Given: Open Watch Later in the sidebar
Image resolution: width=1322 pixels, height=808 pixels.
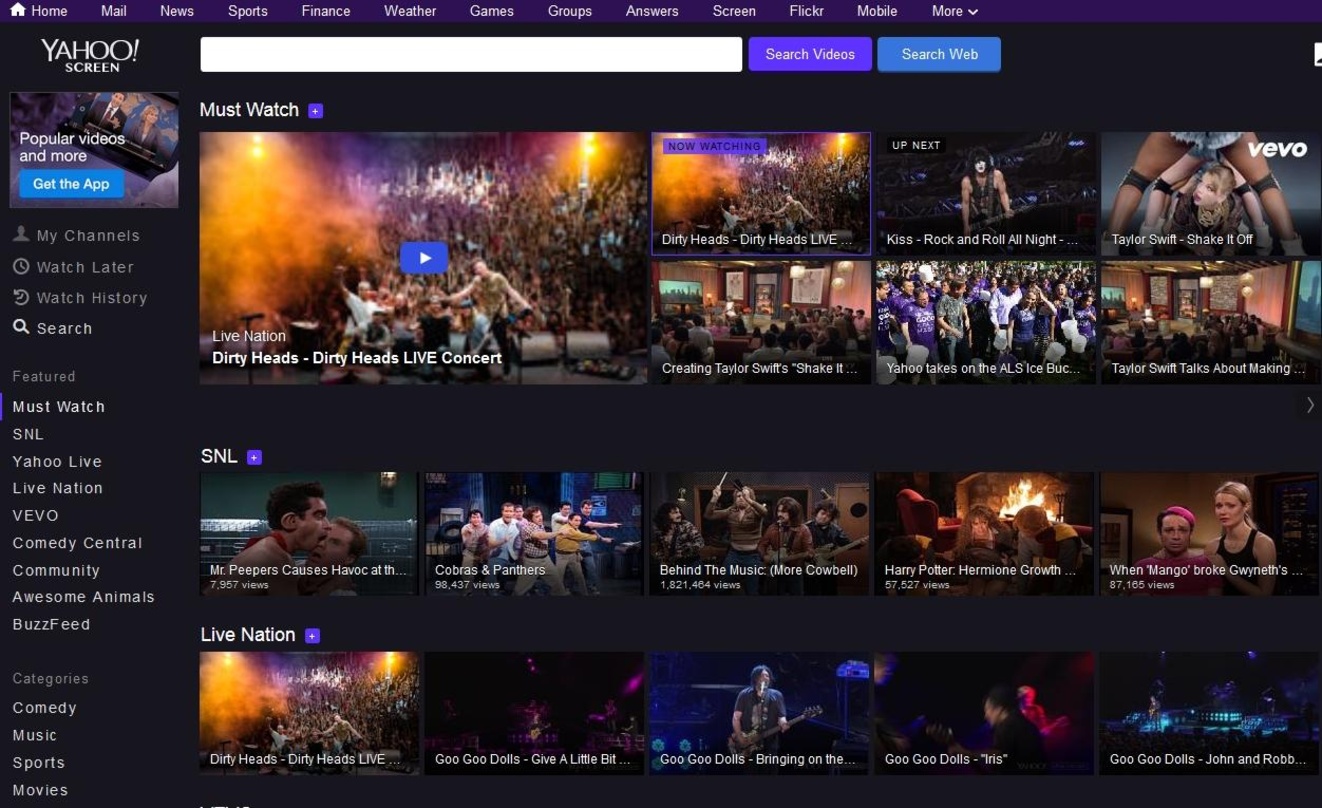Looking at the screenshot, I should click(x=85, y=267).
